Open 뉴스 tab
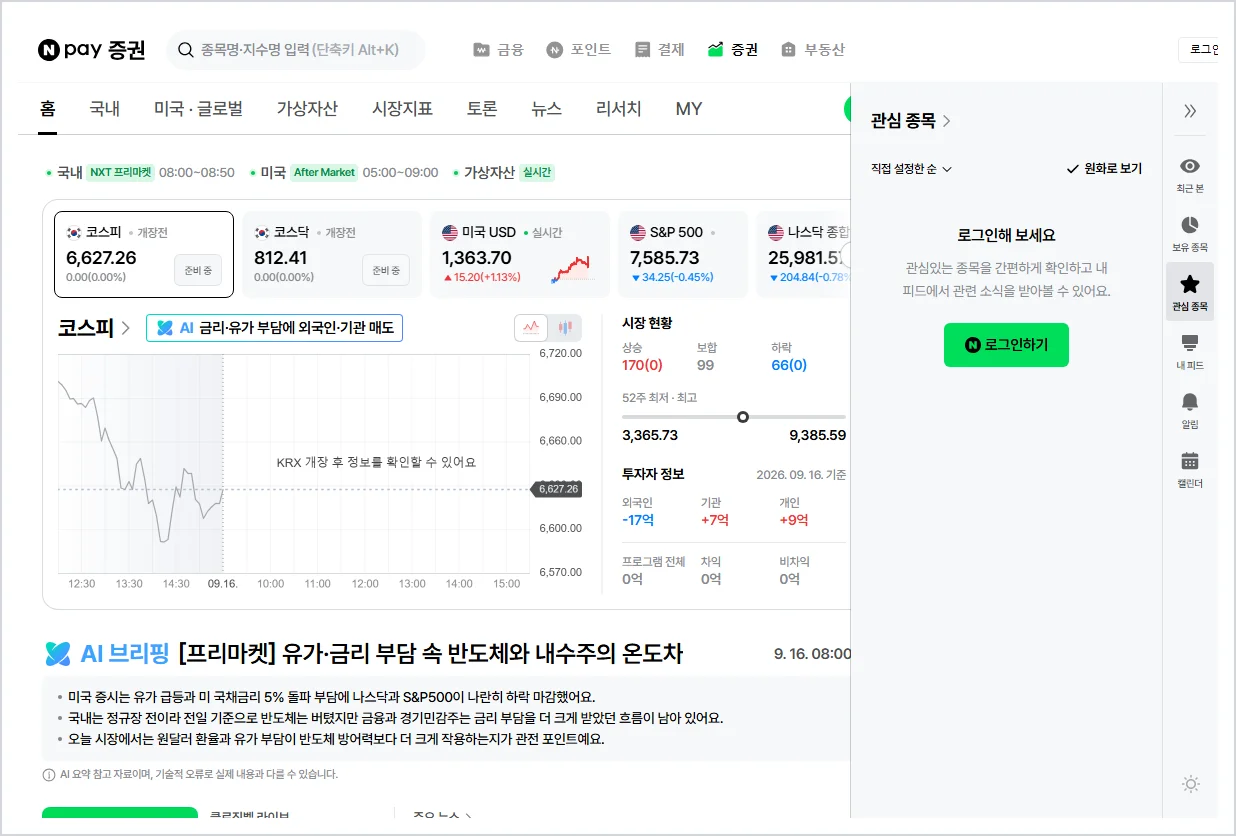The width and height of the screenshot is (1236, 836). [x=546, y=109]
